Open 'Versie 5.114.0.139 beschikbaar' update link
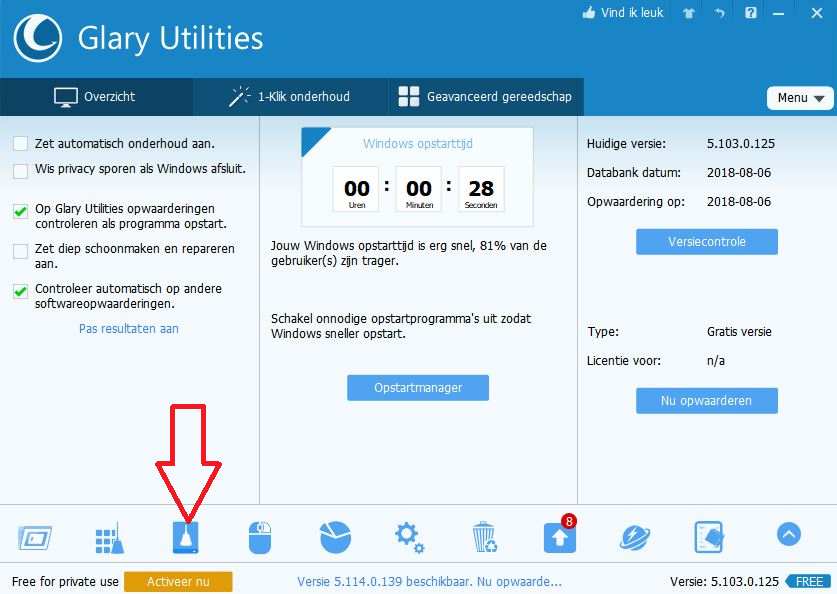837x594 pixels. click(430, 582)
